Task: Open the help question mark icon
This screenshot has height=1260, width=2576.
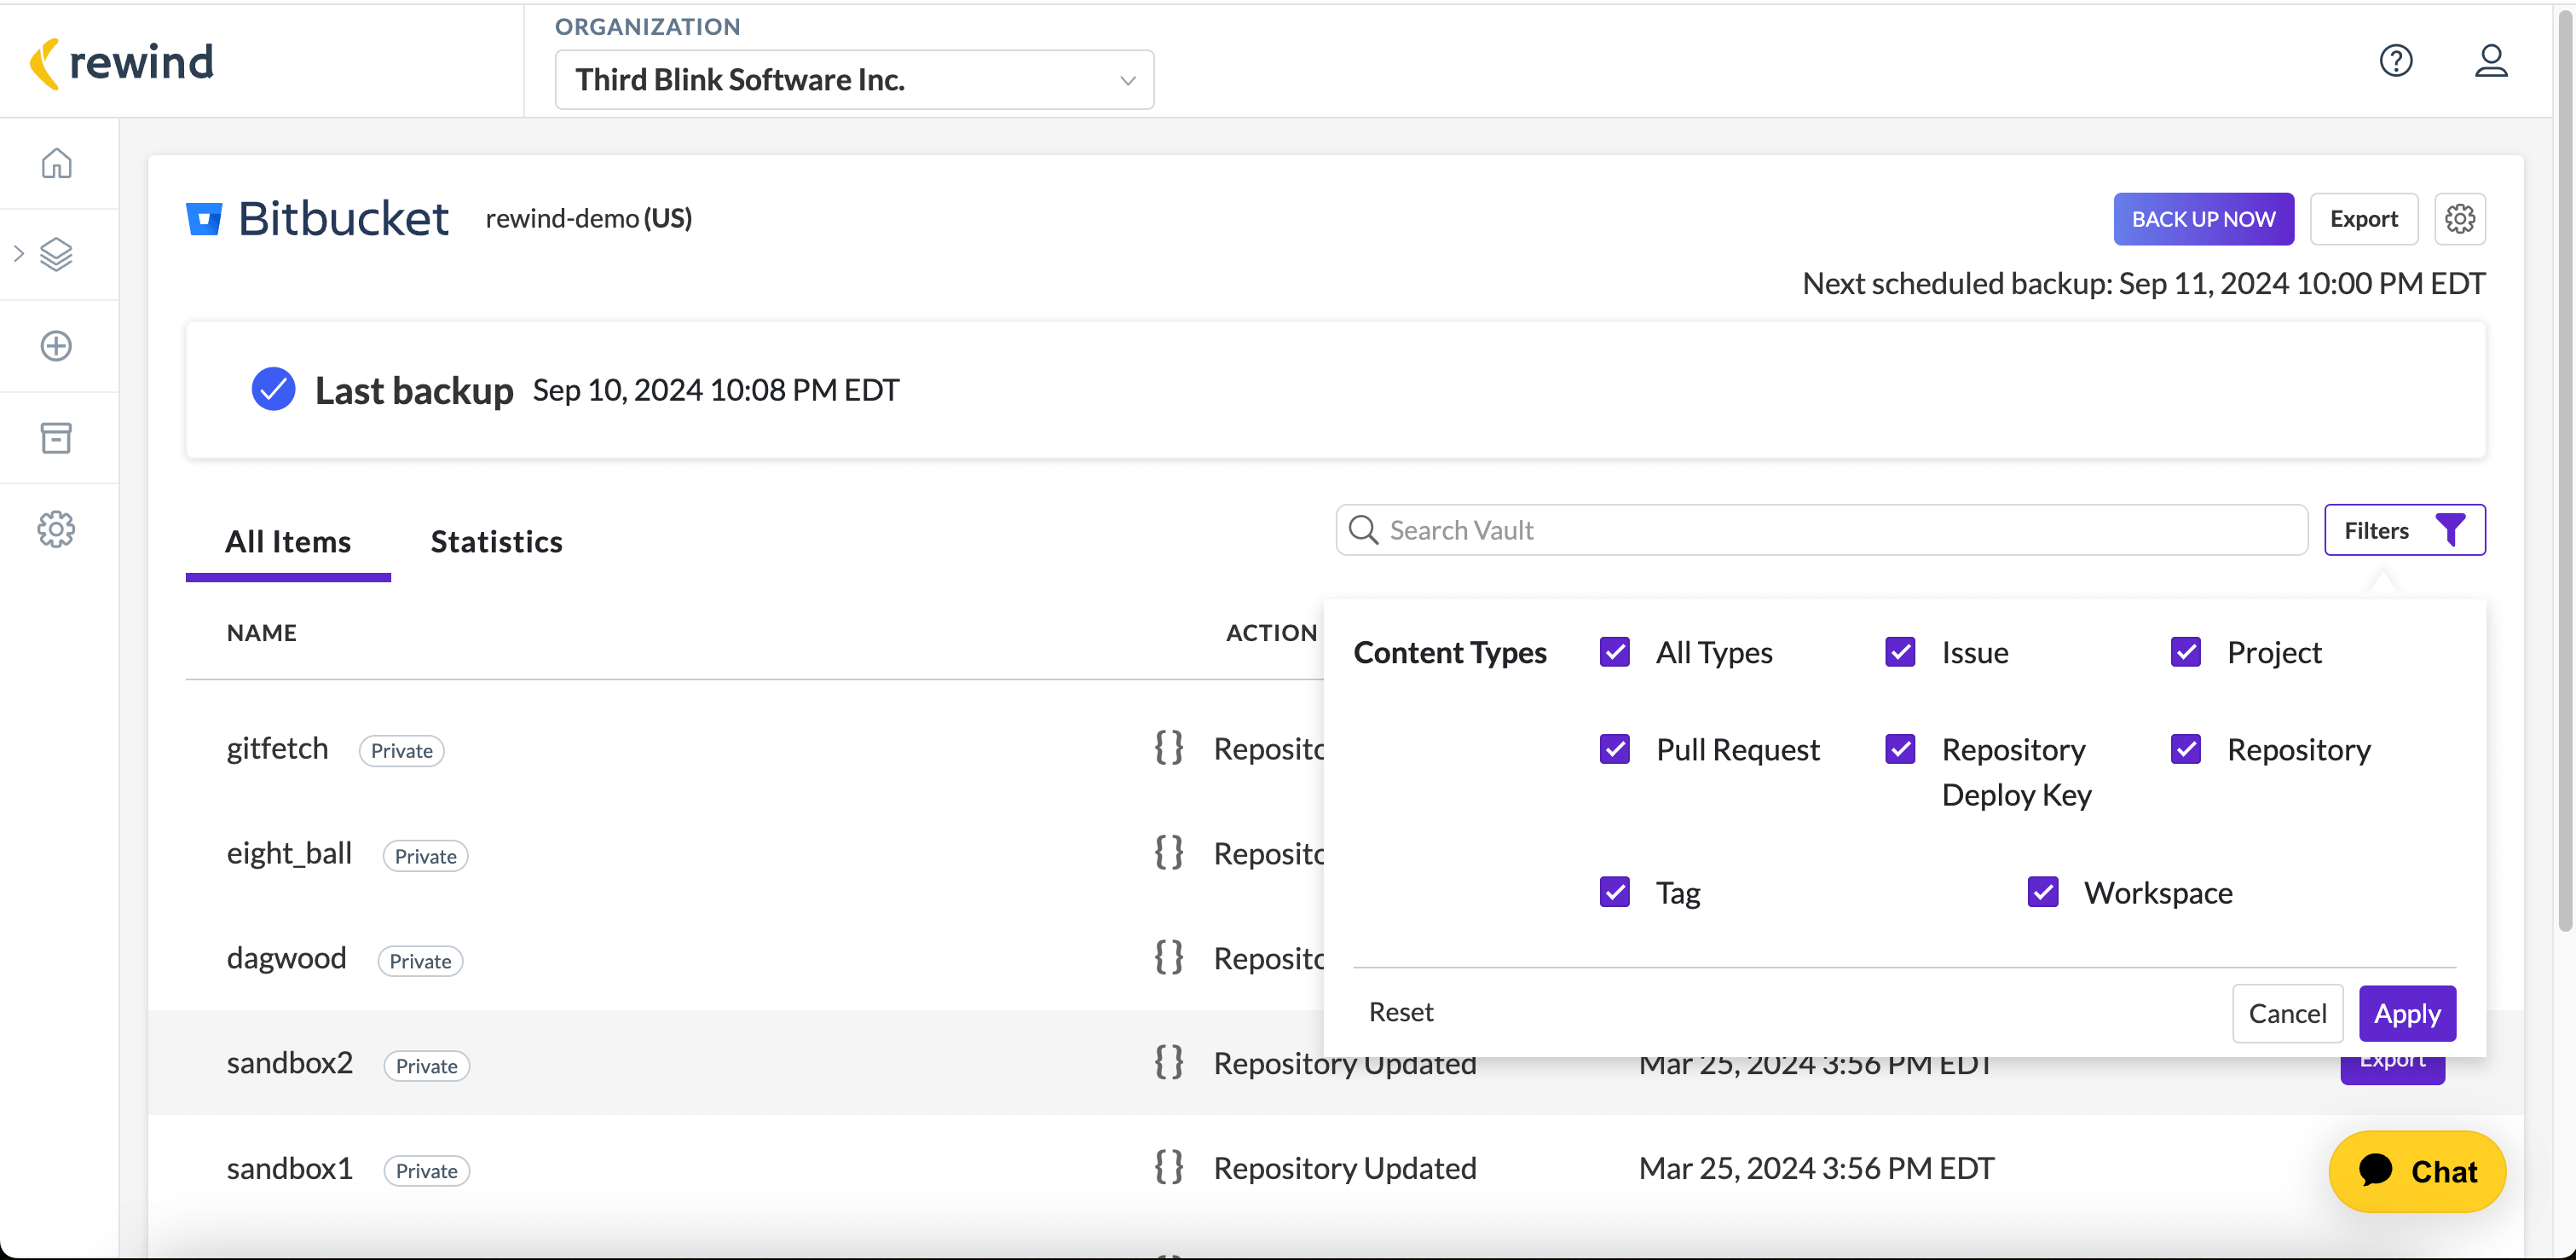Action: pos(2396,61)
